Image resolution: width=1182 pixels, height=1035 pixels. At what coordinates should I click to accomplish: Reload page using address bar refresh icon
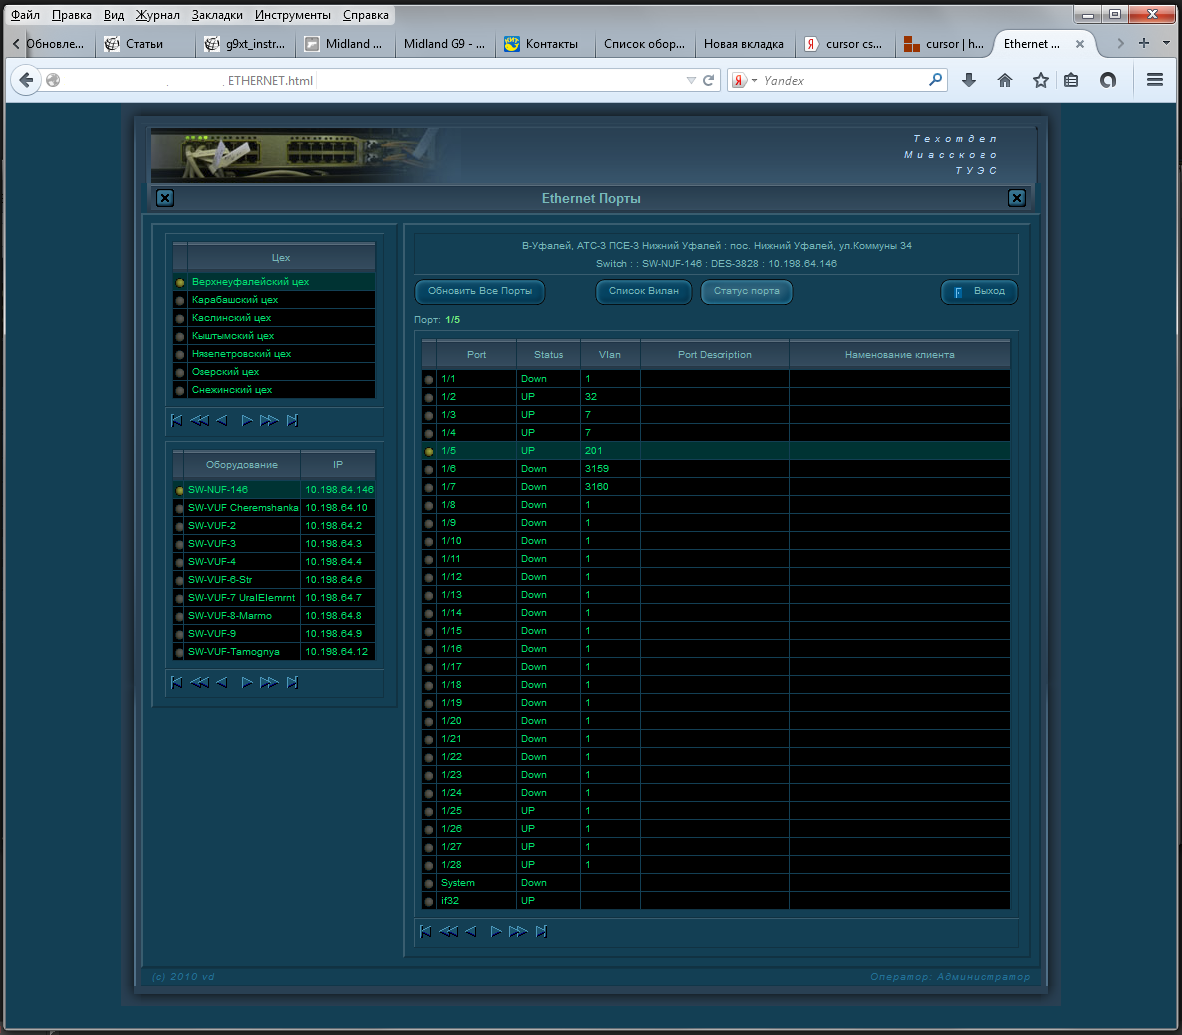tap(709, 81)
